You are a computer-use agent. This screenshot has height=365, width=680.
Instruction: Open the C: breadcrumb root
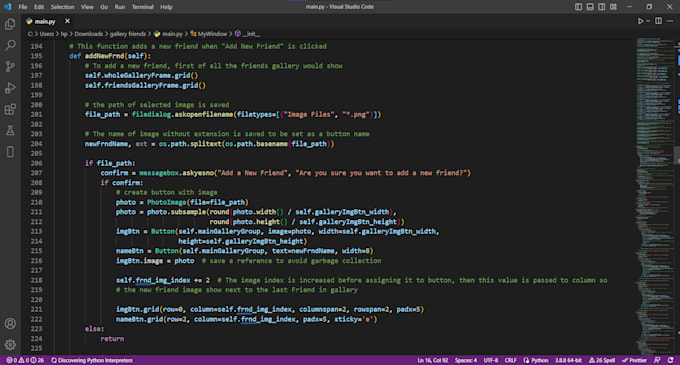[x=30, y=34]
